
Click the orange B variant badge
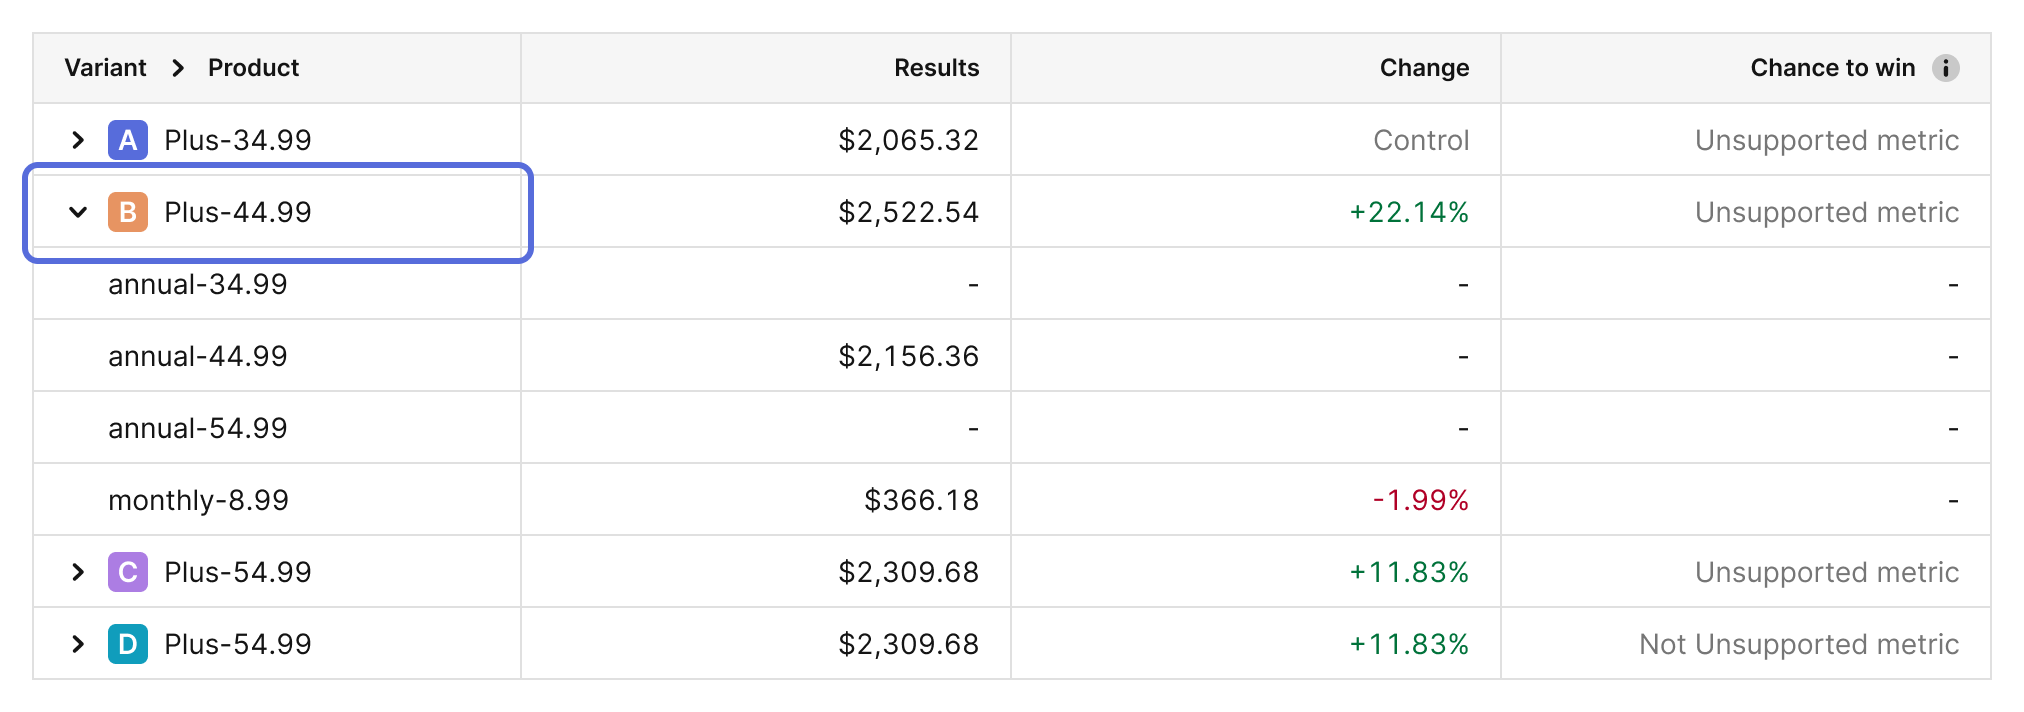point(128,212)
